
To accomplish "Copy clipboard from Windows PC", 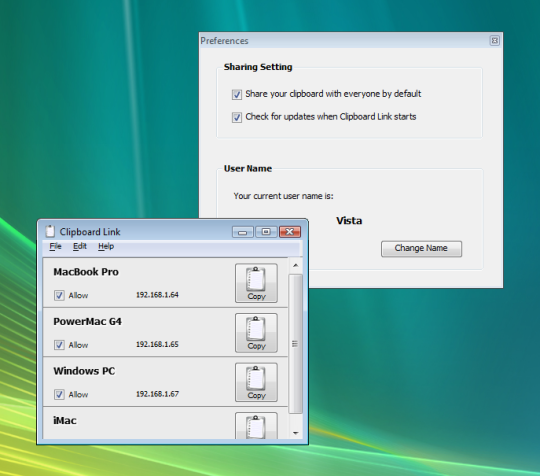I will point(256,382).
